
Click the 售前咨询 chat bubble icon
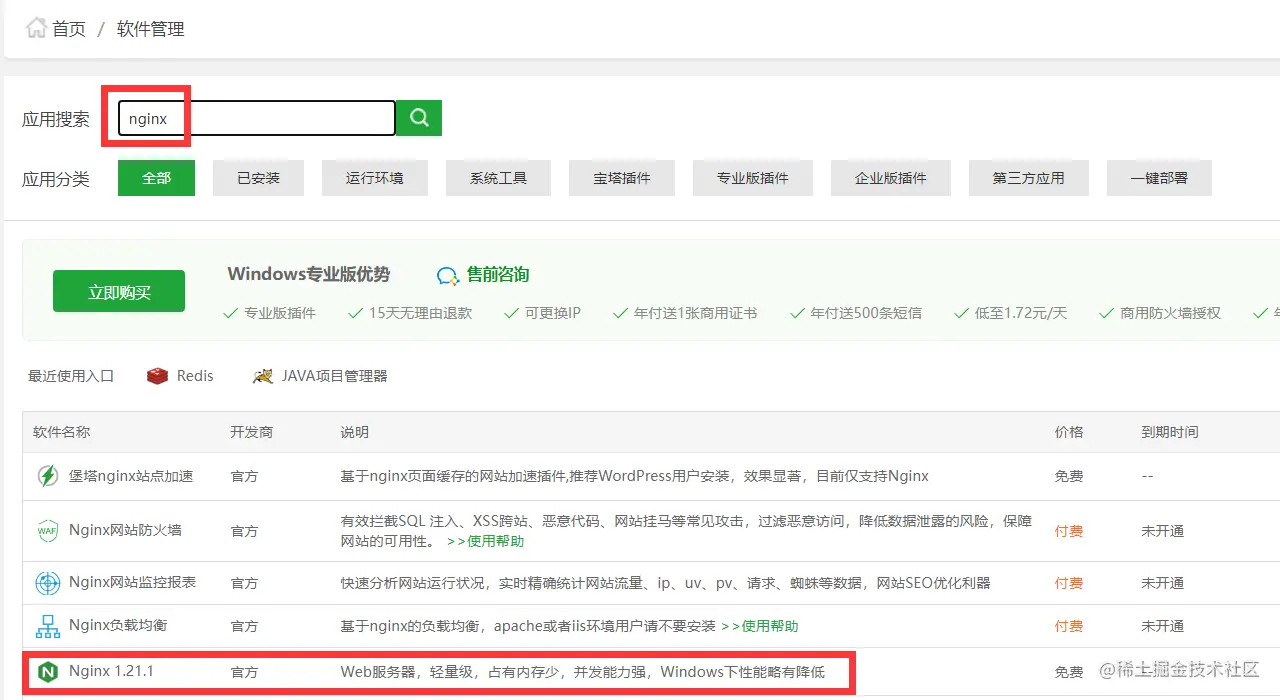pyautogui.click(x=448, y=275)
